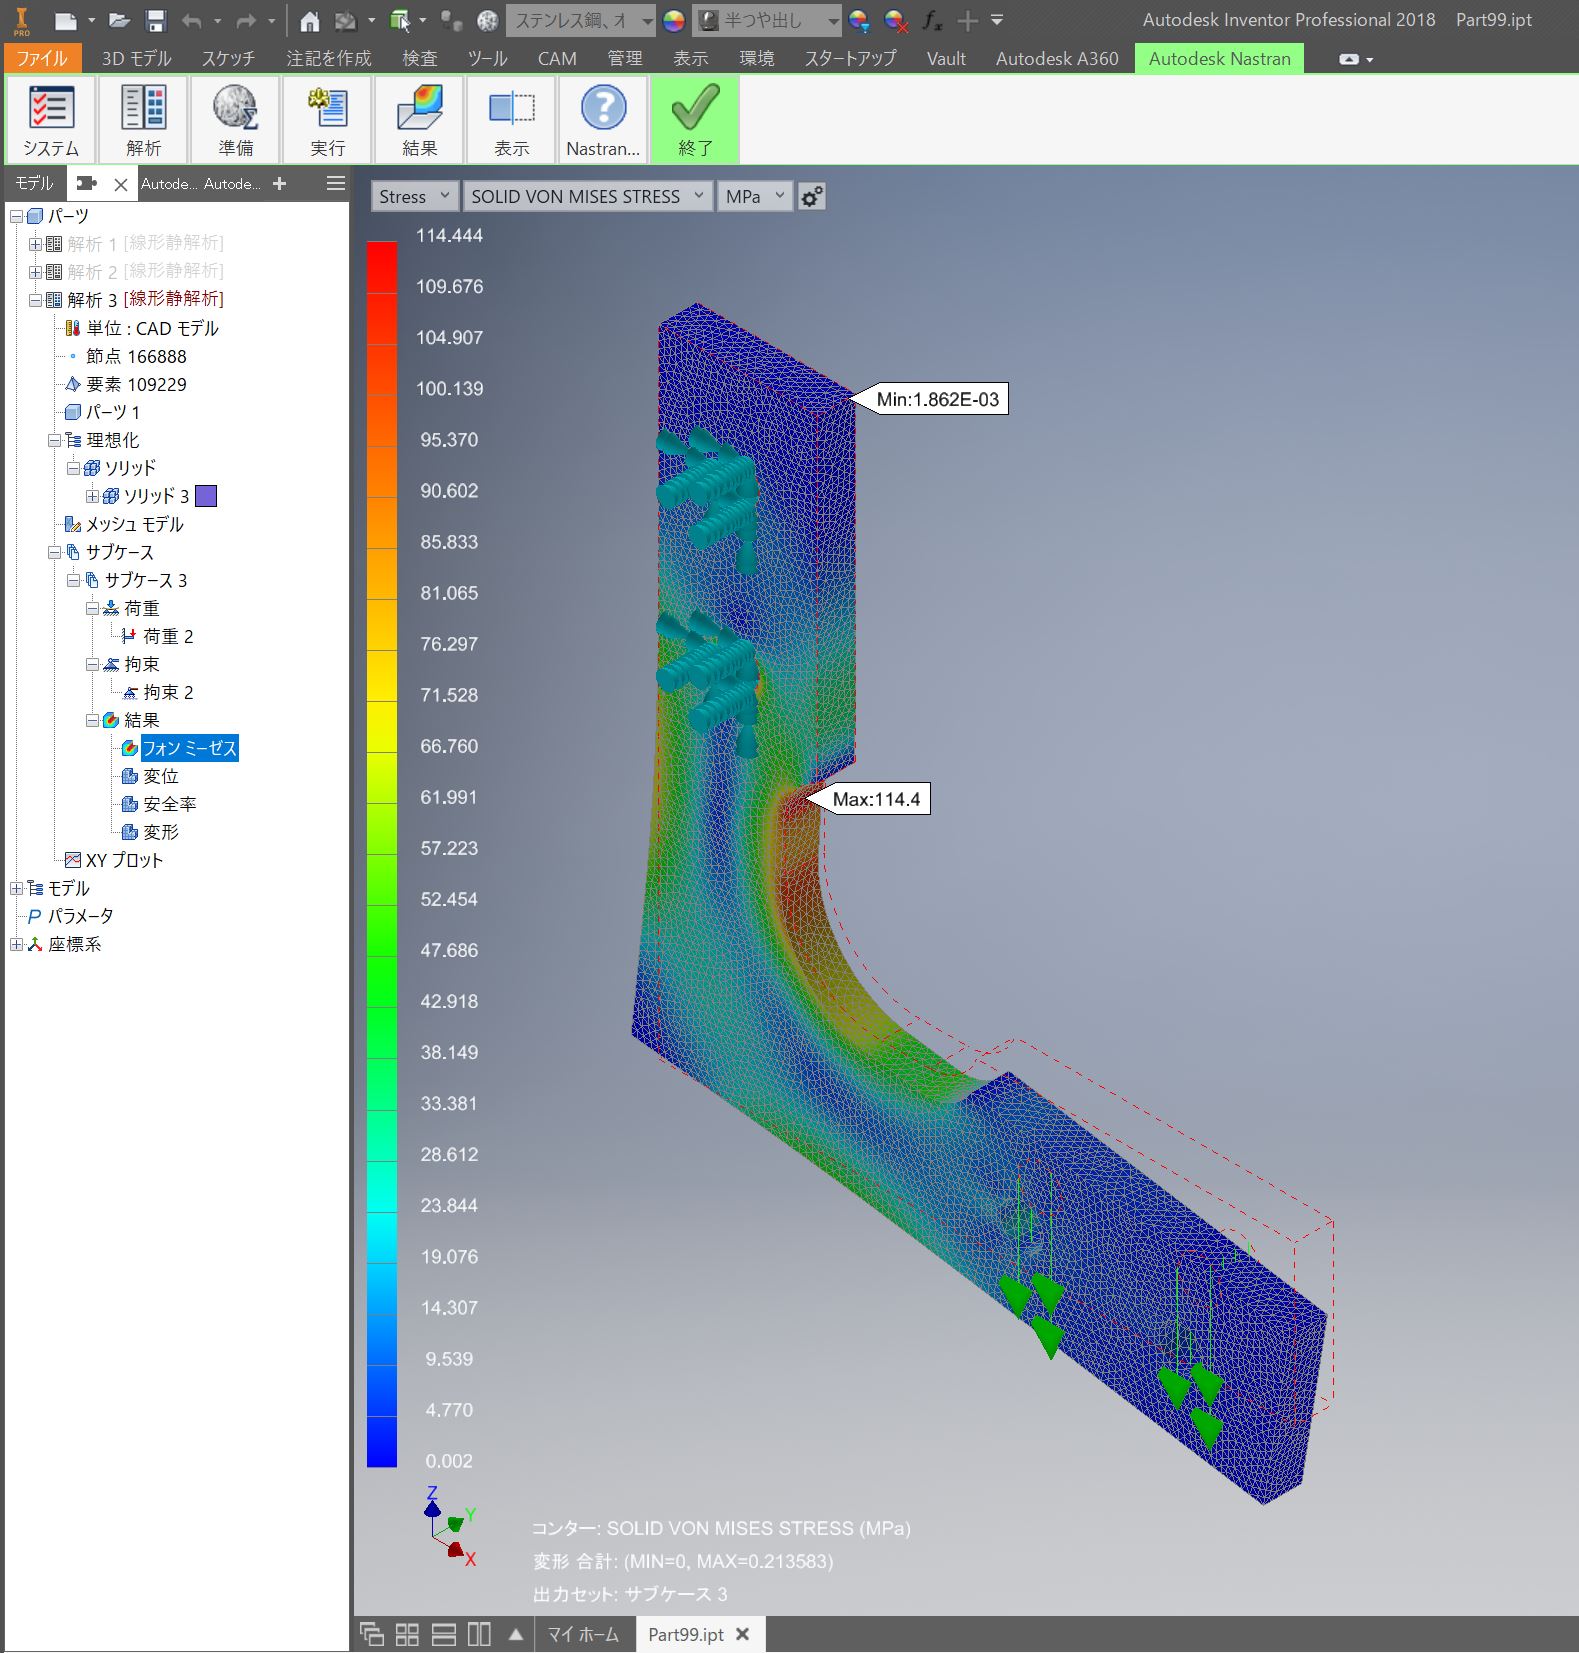Open the ファイル menu
This screenshot has height=1653, width=1579.
(42, 58)
